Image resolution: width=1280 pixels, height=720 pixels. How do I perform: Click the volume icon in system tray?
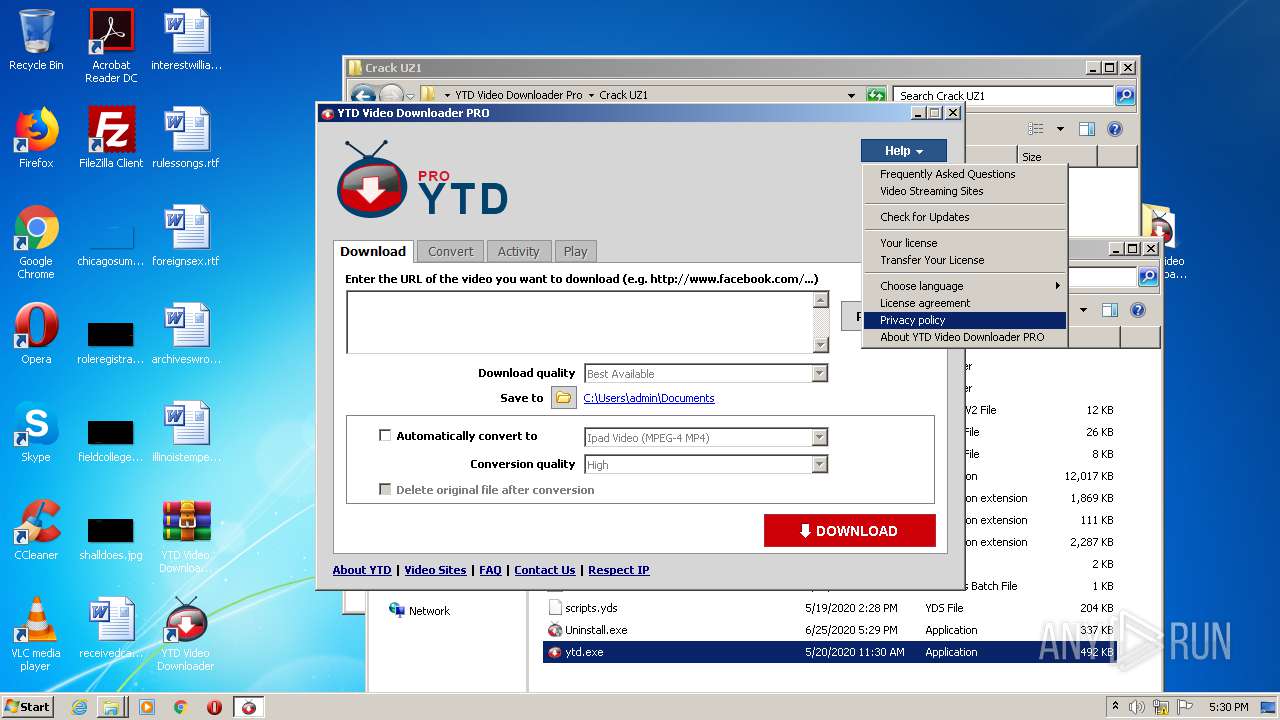click(x=1137, y=707)
